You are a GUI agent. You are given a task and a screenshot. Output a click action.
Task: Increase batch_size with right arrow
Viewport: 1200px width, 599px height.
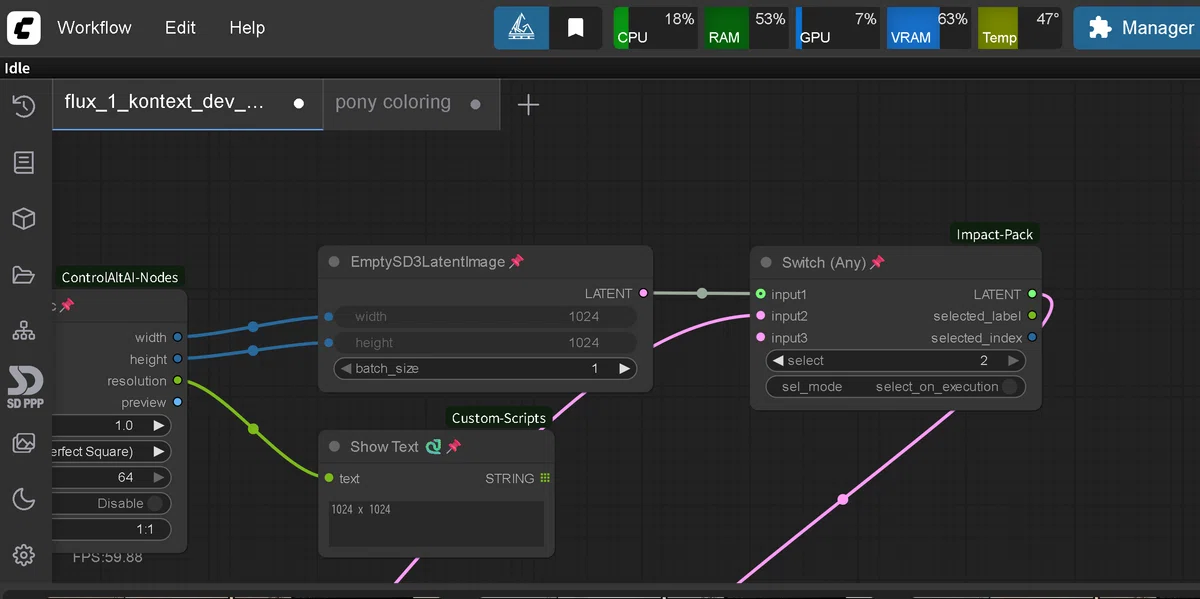(624, 368)
